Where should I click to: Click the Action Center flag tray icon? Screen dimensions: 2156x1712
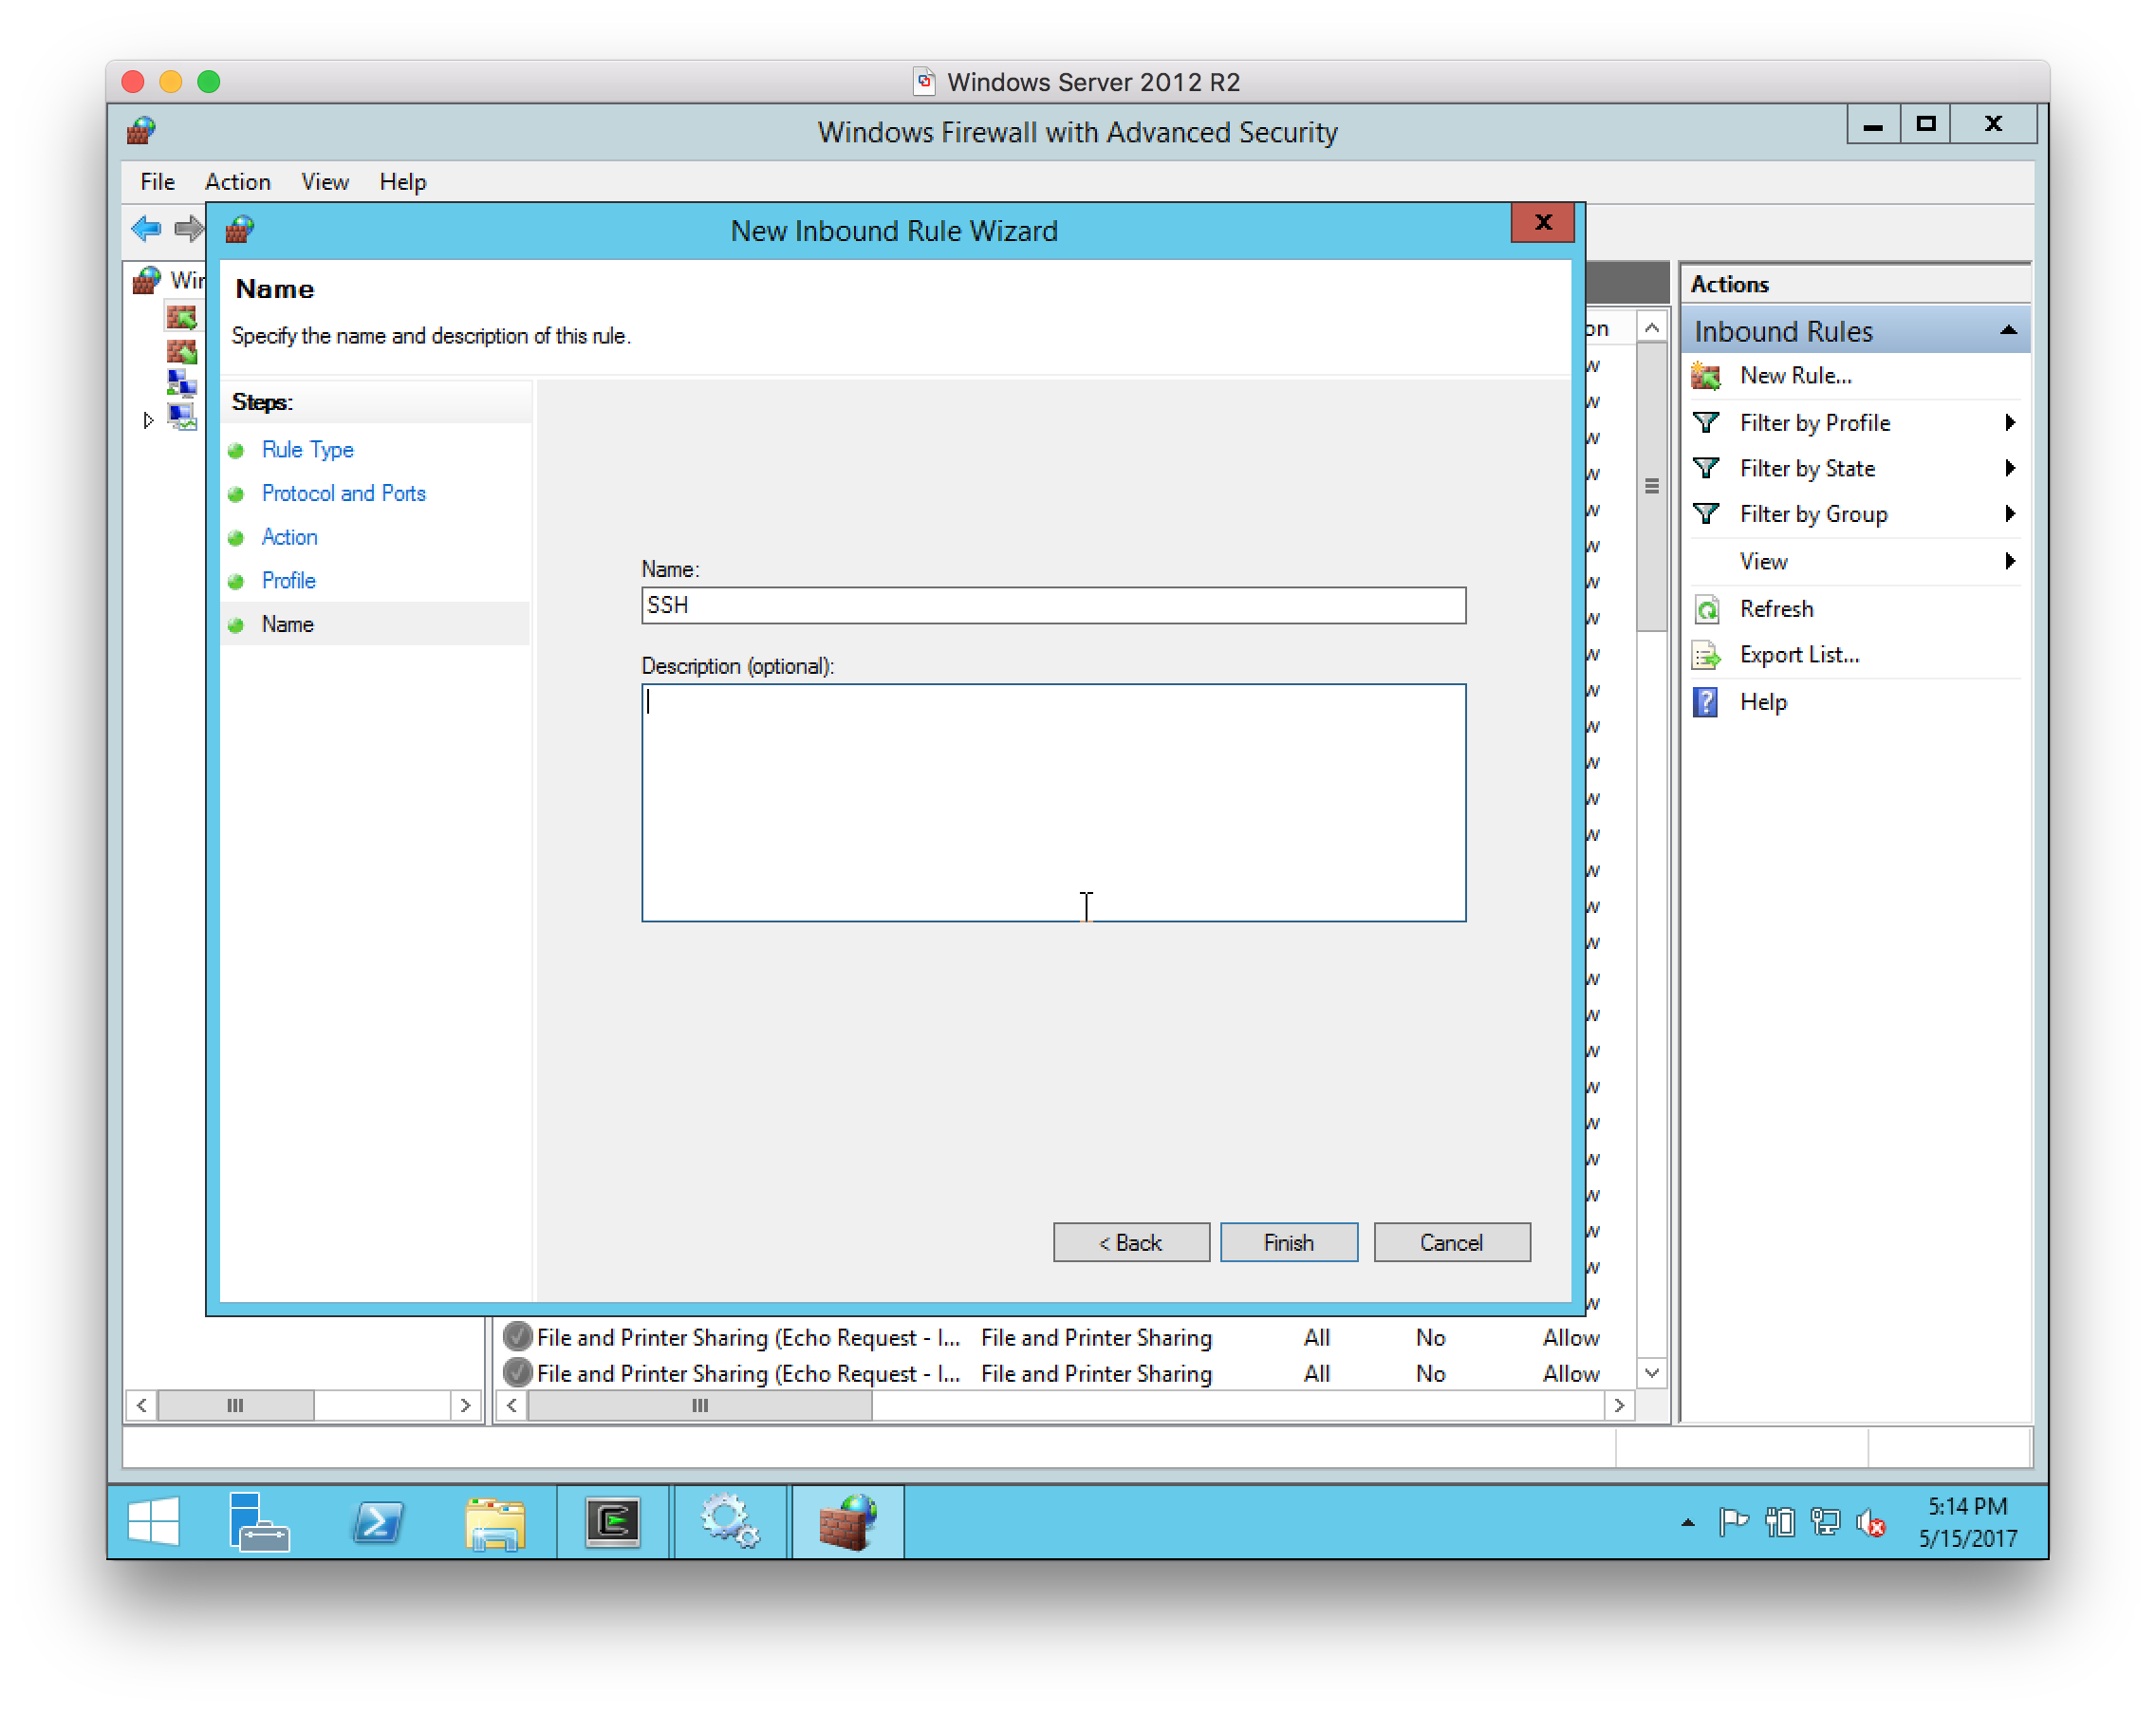pos(1733,1523)
